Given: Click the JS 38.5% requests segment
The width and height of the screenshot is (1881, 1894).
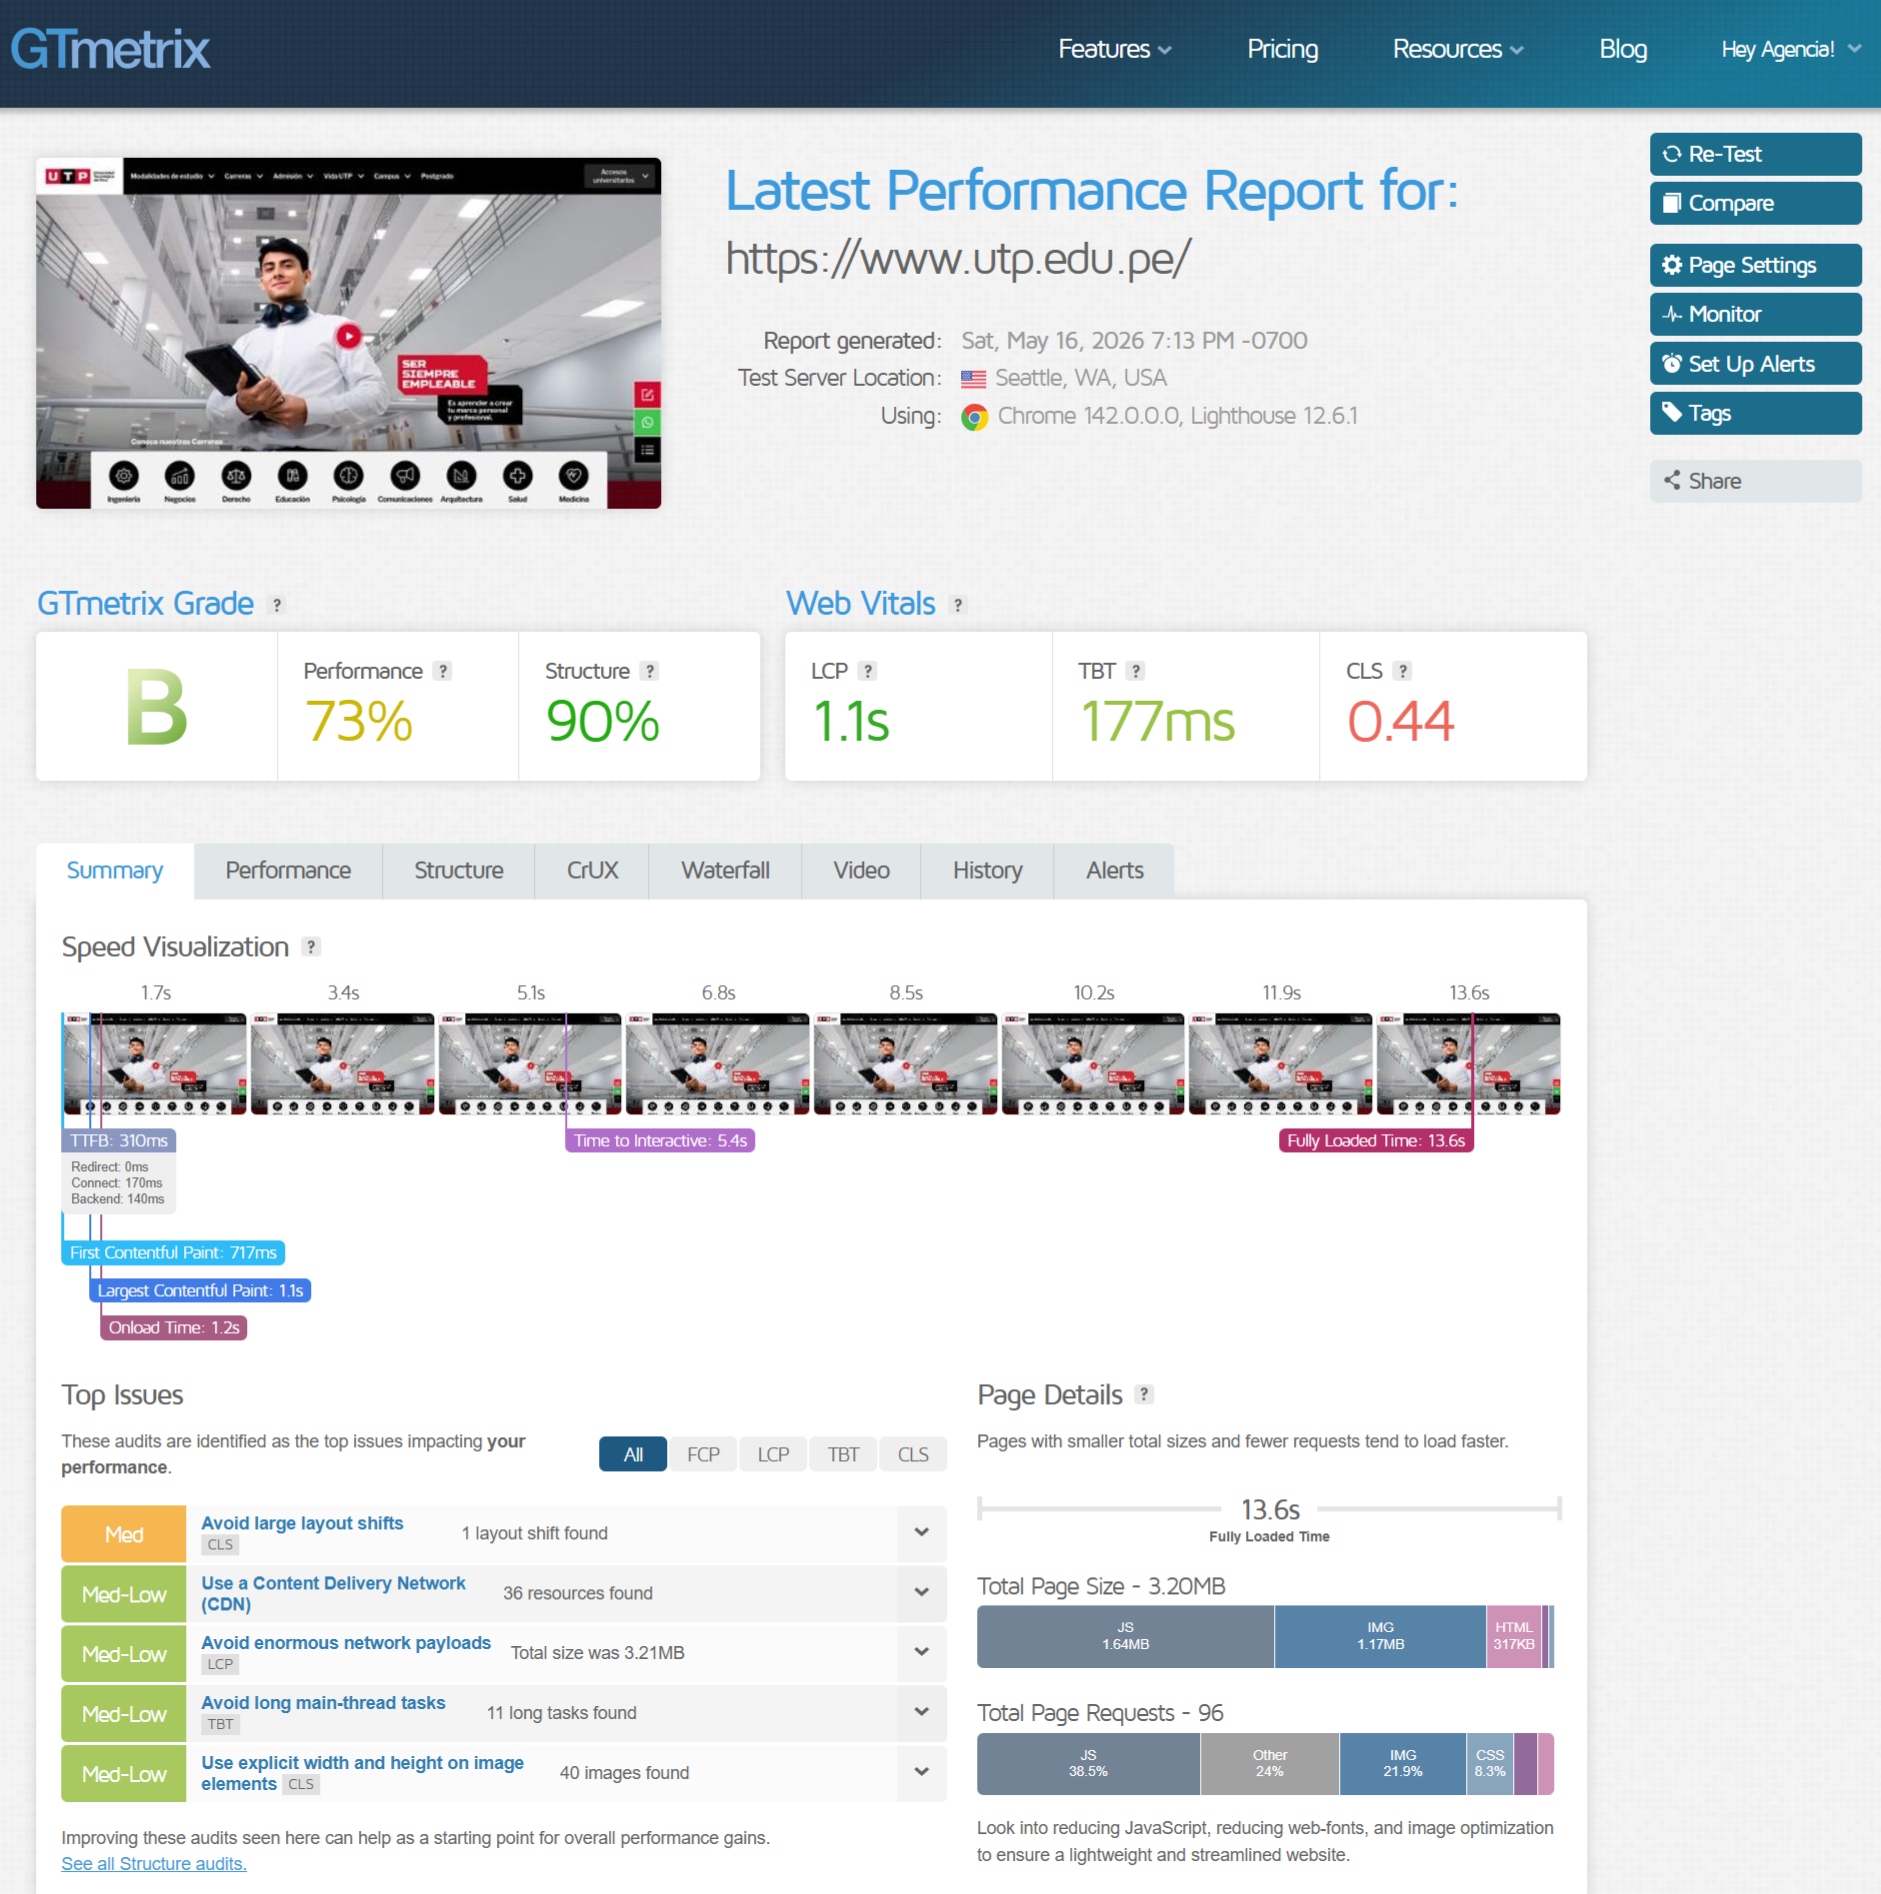Looking at the screenshot, I should click(x=1088, y=1763).
